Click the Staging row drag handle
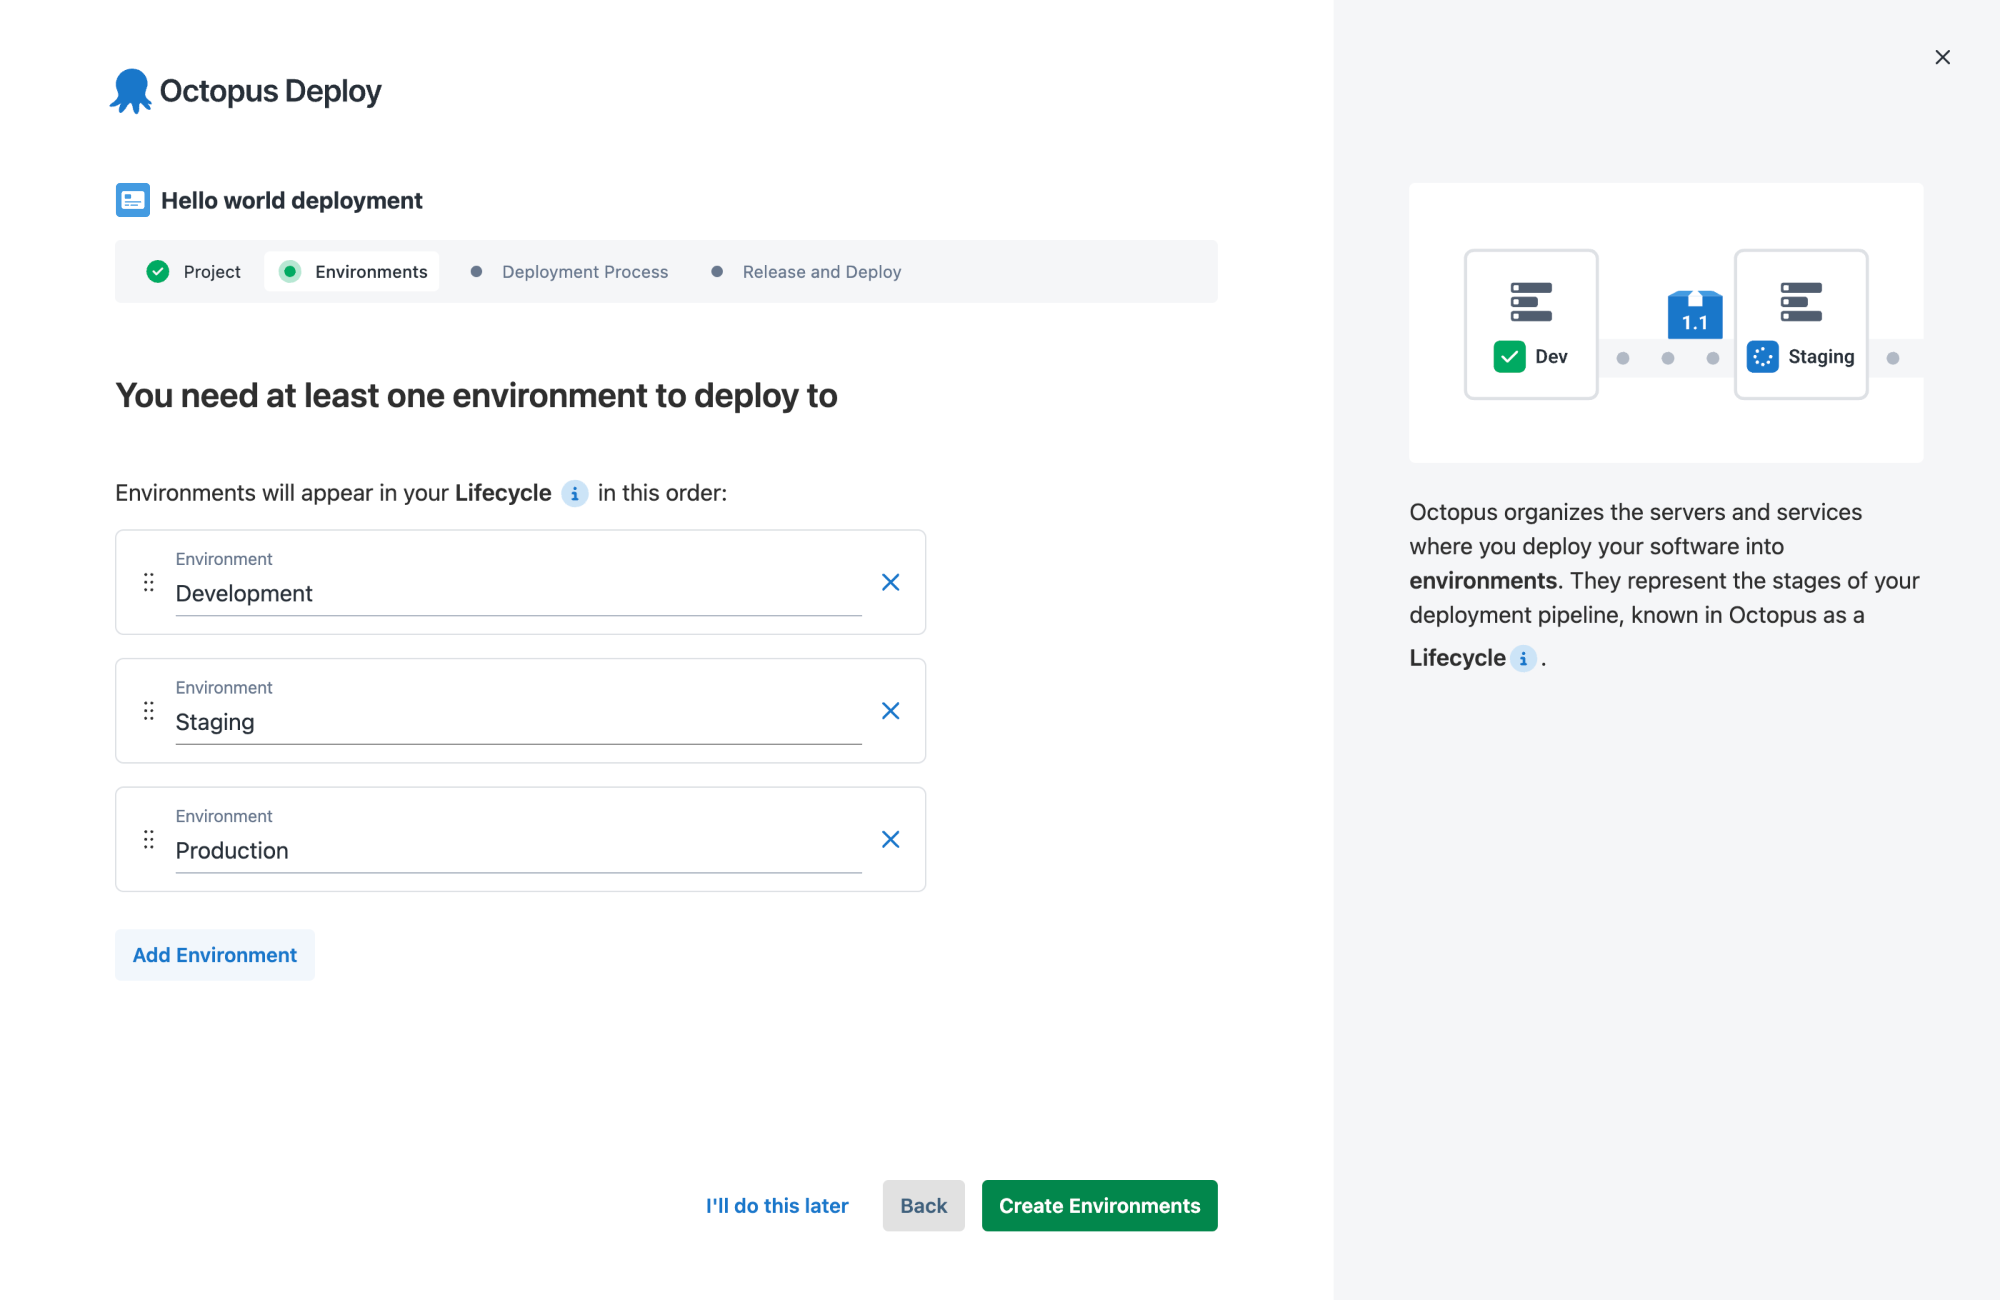2000x1300 pixels. tap(149, 711)
